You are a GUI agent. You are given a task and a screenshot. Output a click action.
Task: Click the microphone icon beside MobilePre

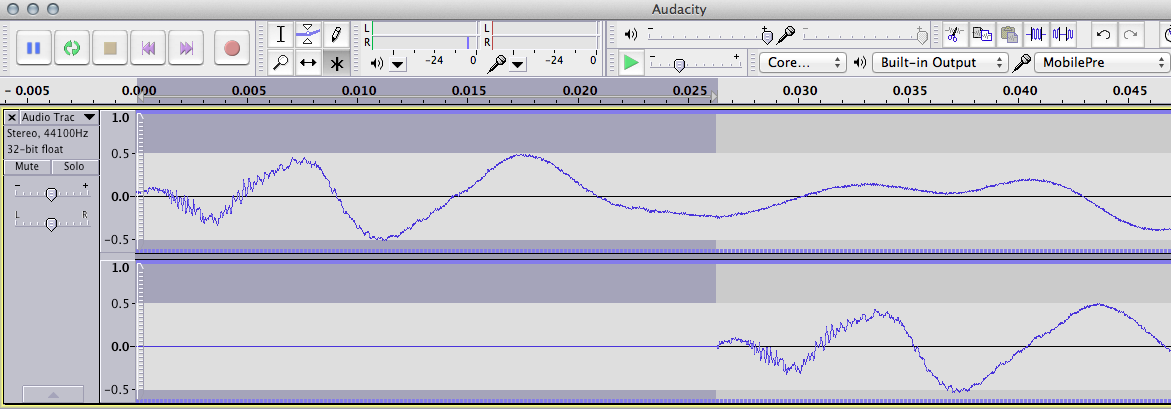[x=1021, y=63]
